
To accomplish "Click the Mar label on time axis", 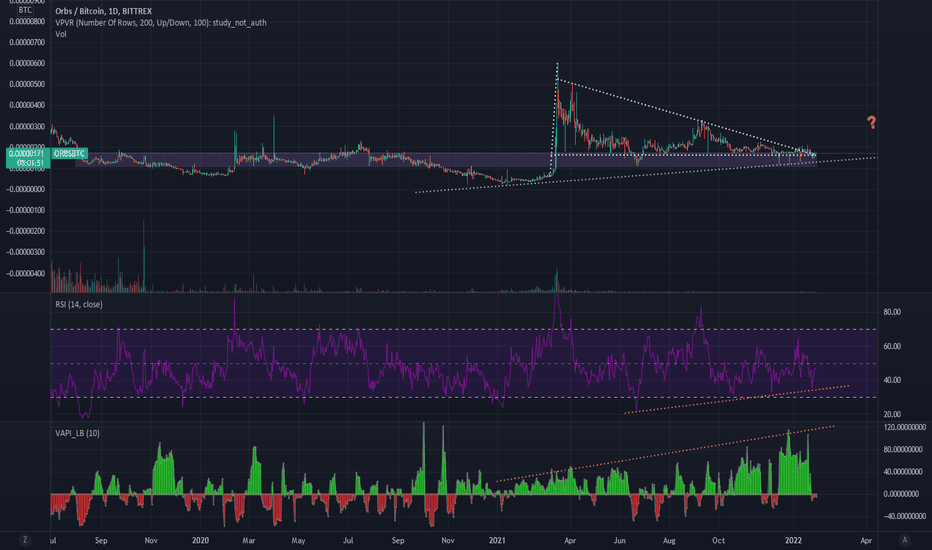I will tap(249, 540).
